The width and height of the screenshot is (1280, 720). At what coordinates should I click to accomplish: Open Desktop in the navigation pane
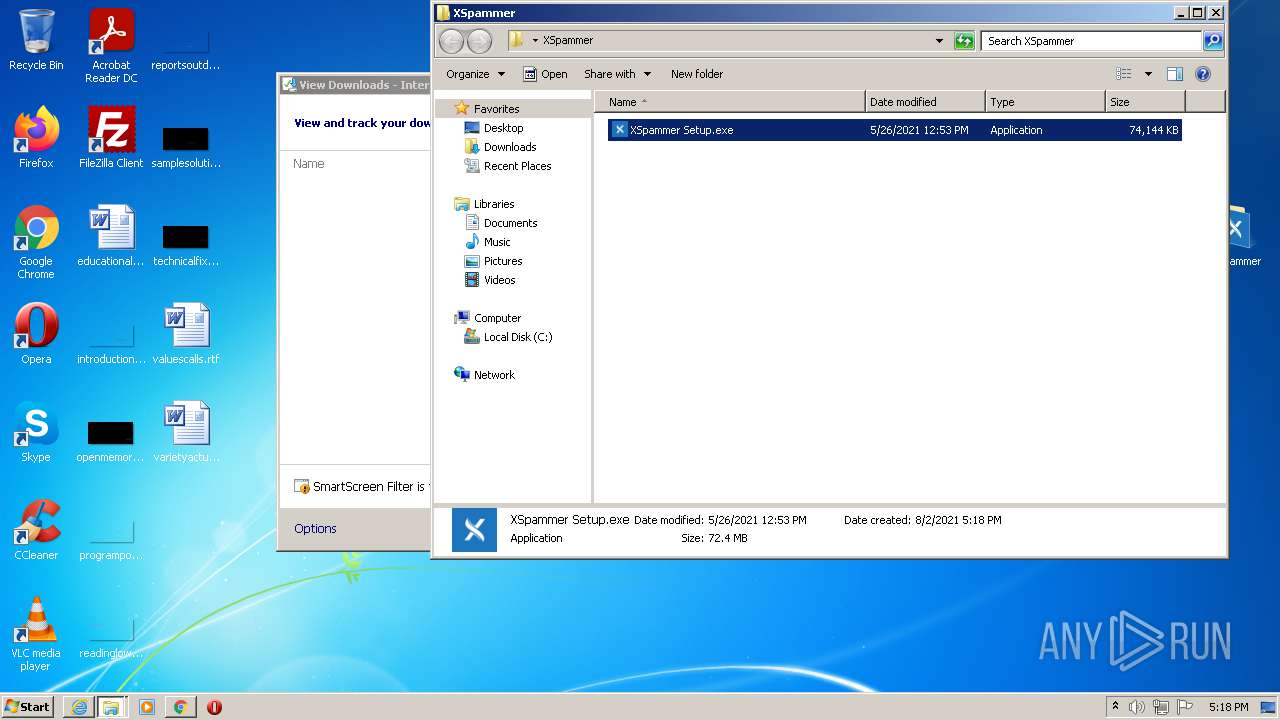pyautogui.click(x=503, y=128)
